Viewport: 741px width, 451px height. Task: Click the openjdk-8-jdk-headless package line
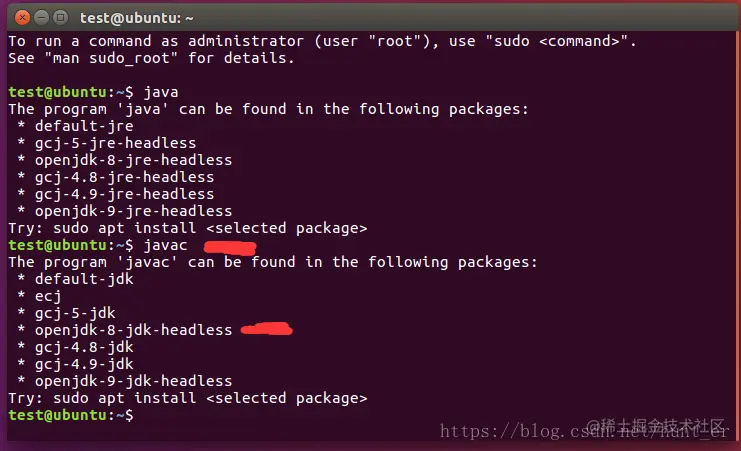click(133, 330)
